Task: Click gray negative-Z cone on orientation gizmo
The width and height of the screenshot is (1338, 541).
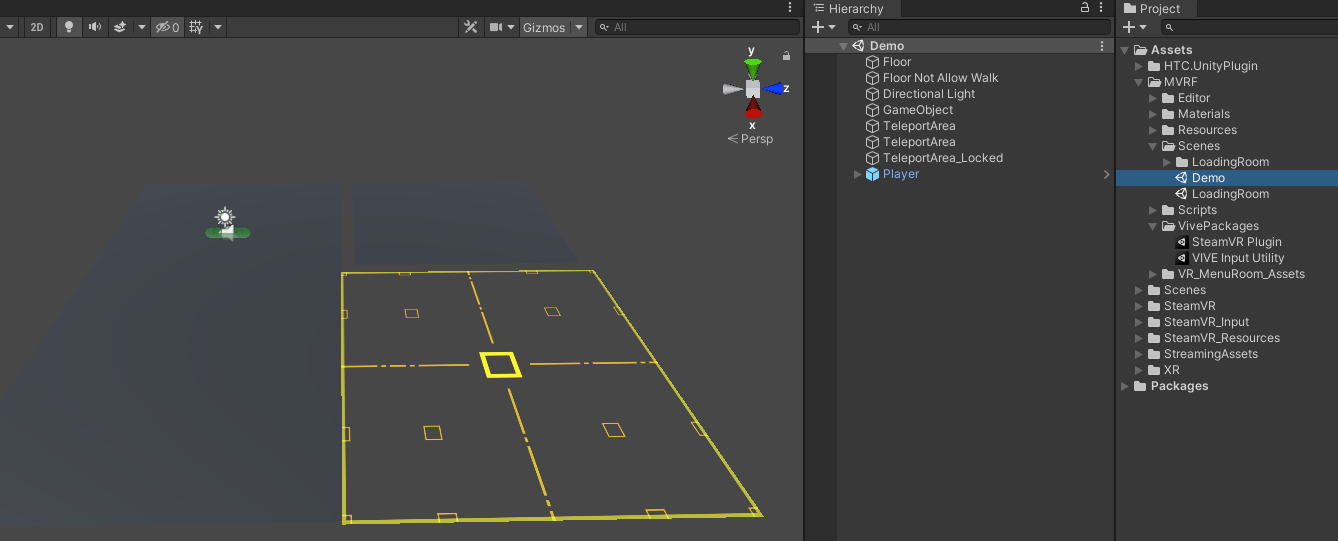Action: click(732, 89)
